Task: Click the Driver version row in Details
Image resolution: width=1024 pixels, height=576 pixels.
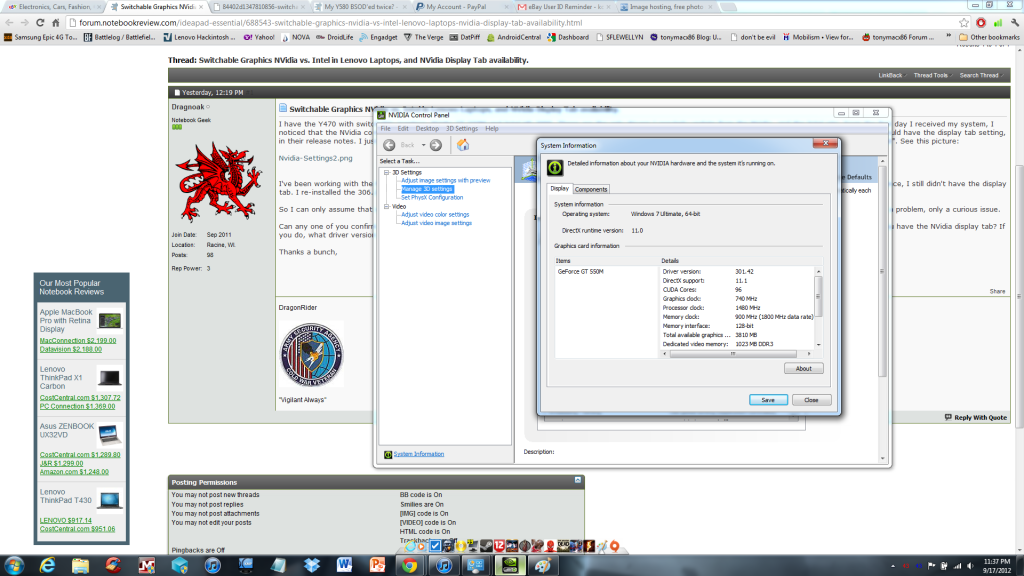Action: [738, 272]
